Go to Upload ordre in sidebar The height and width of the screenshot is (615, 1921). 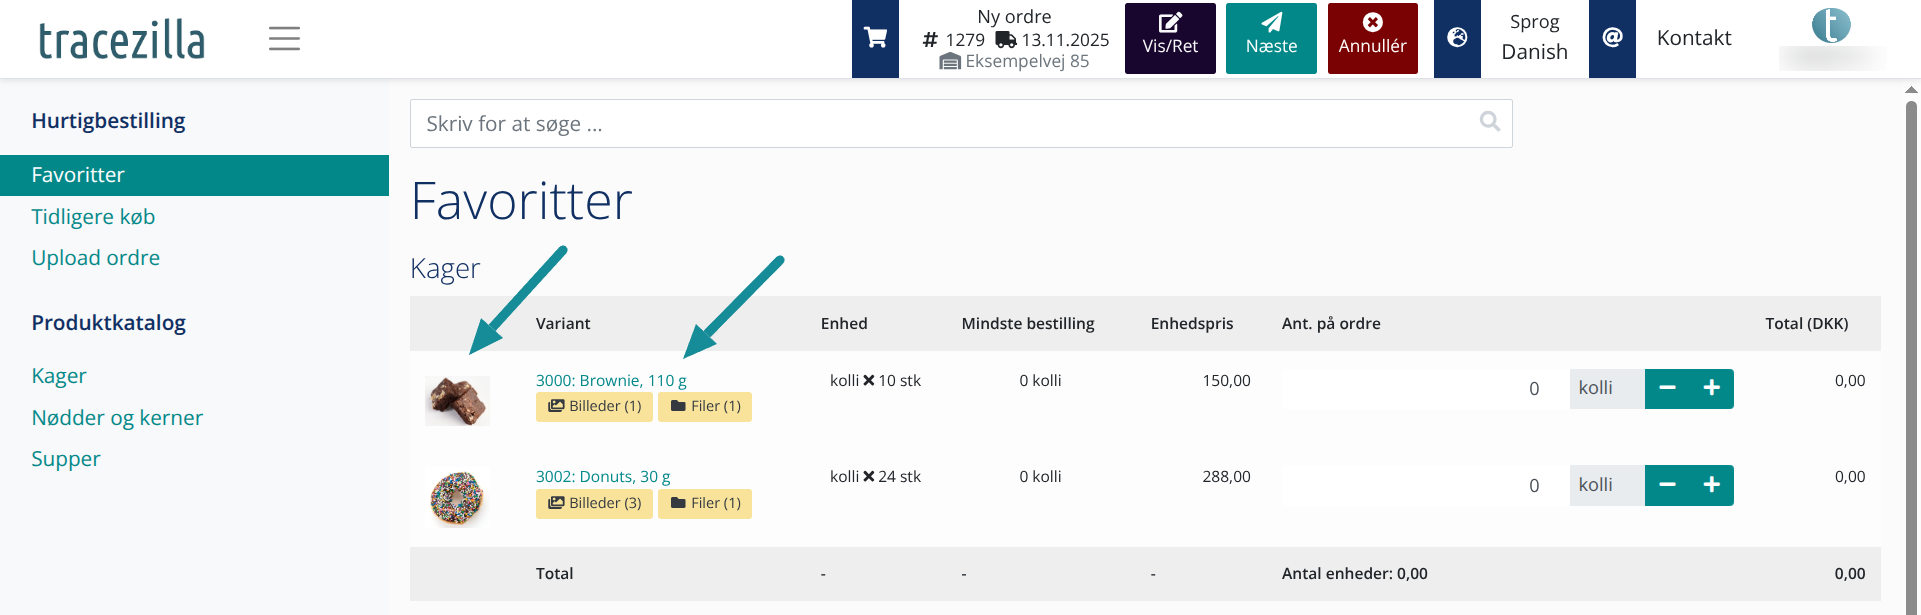point(95,258)
